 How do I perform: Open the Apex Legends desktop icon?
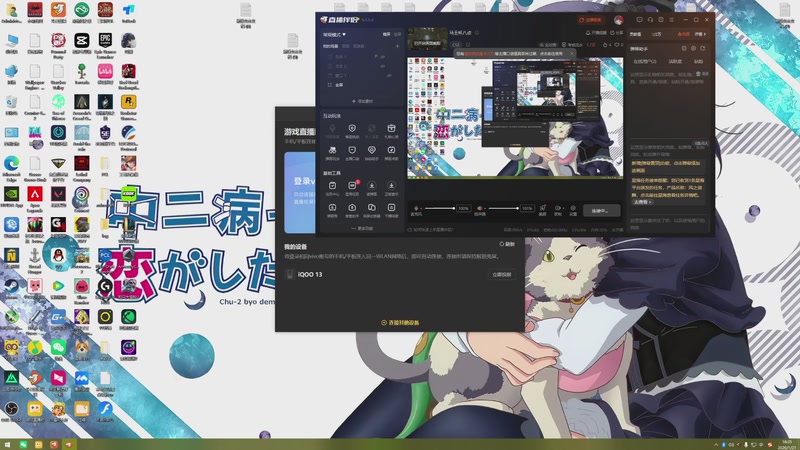(35, 198)
